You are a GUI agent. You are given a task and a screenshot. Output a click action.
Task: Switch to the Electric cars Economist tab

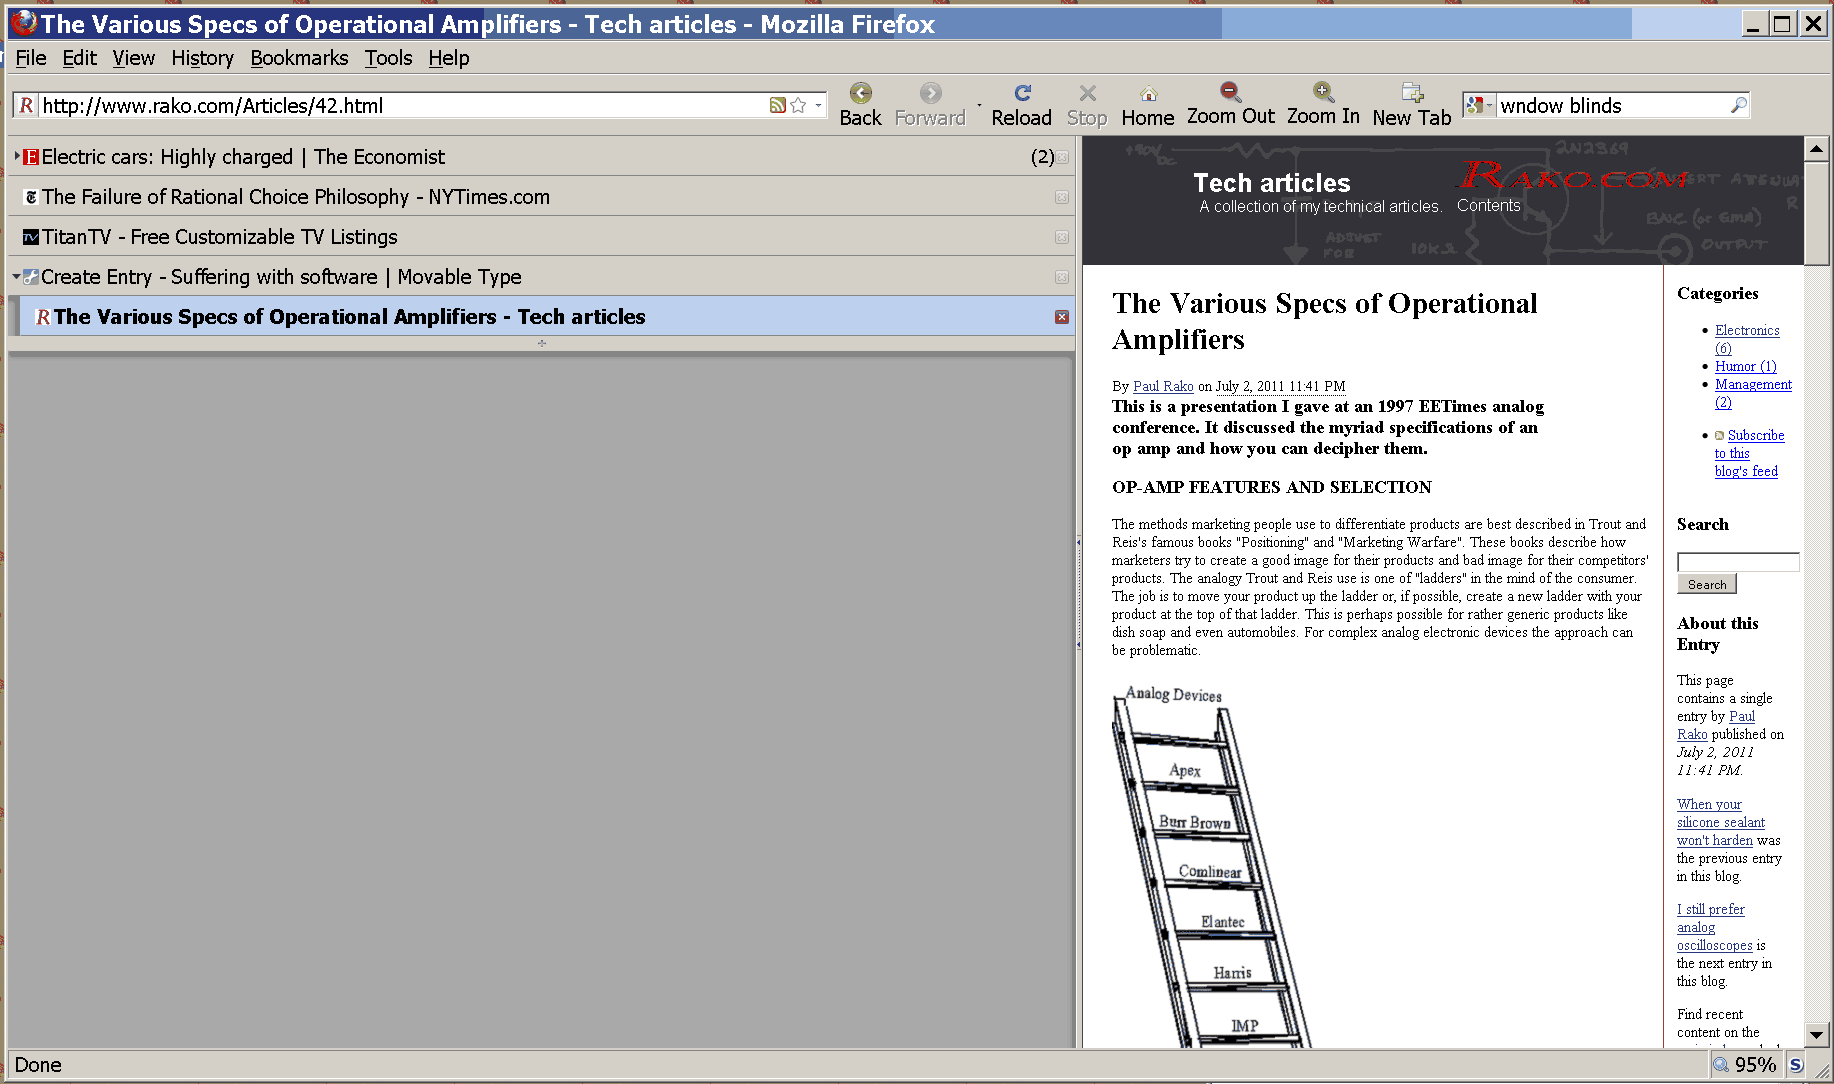[542, 157]
